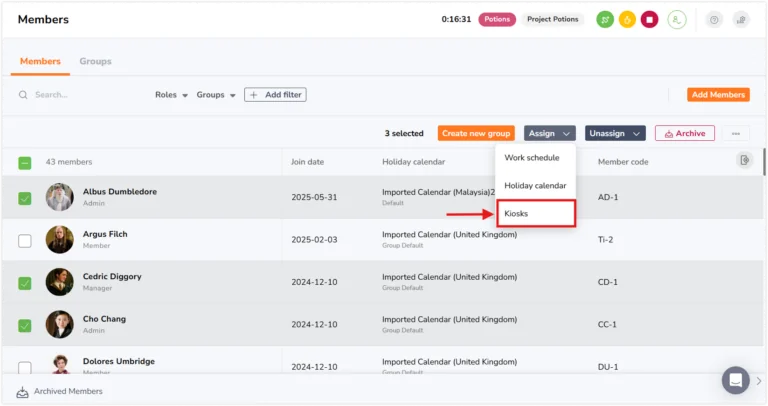Expand the Roles filter dropdown
Viewport: 768px width, 406px height.
point(171,95)
